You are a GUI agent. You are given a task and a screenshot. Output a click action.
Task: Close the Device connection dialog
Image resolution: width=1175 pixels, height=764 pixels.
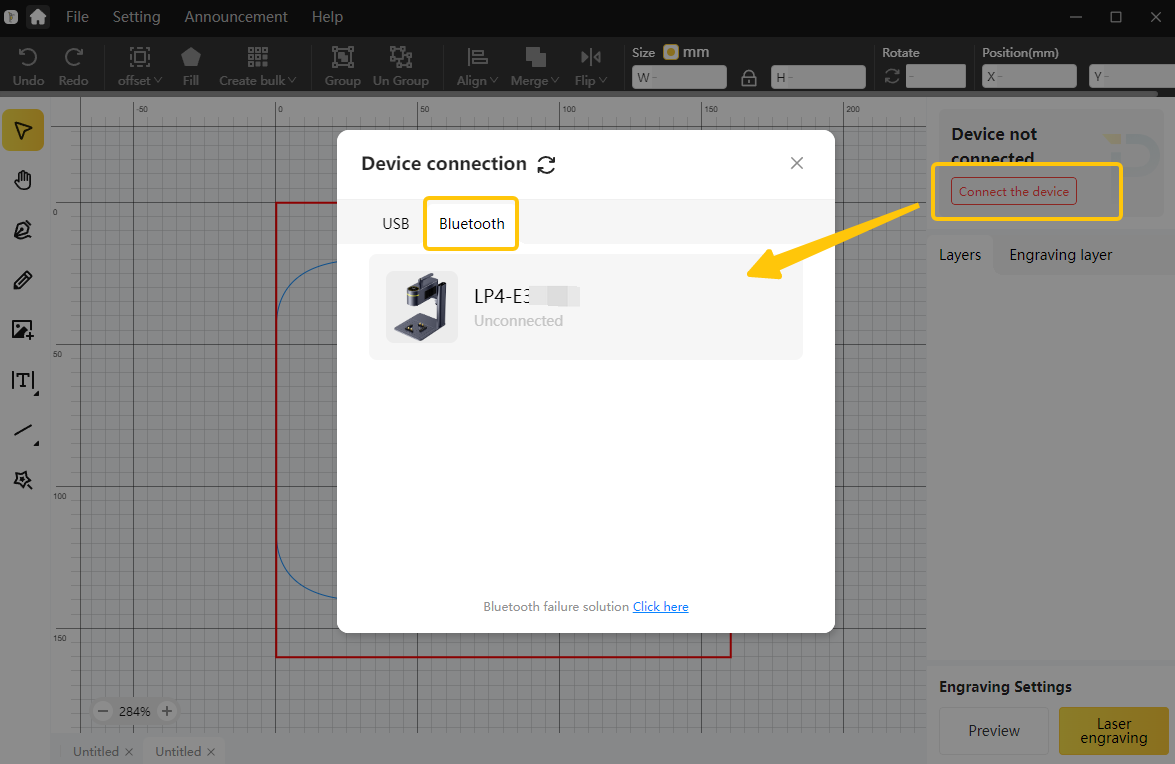[797, 163]
